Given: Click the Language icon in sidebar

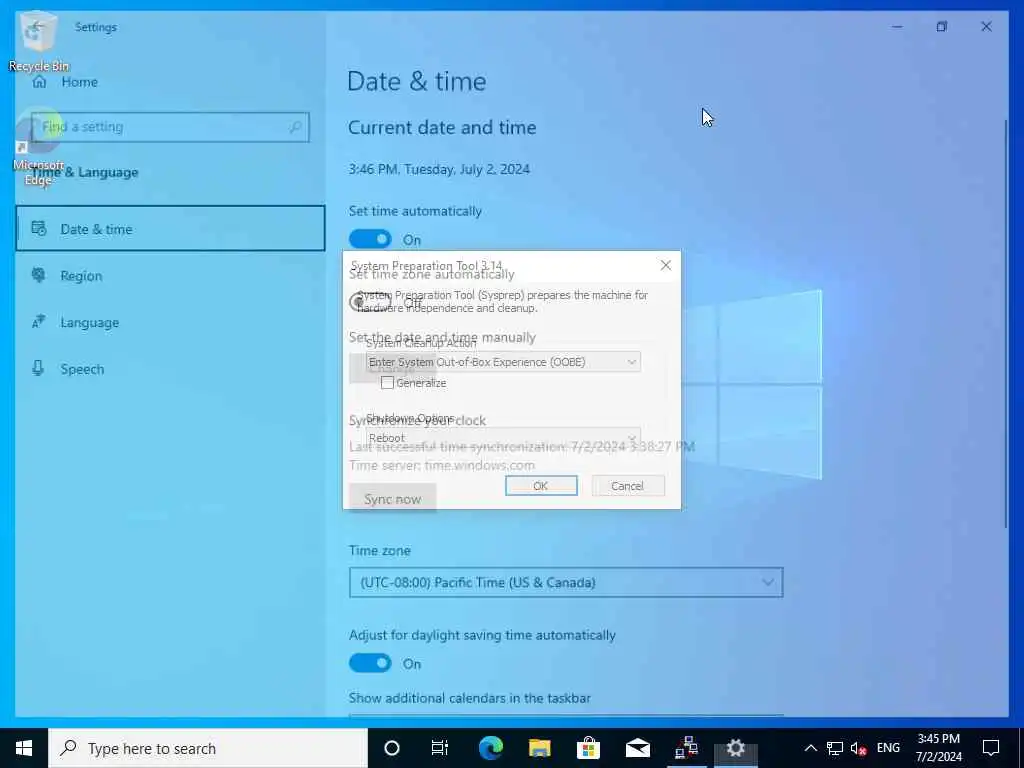Looking at the screenshot, I should (39, 322).
